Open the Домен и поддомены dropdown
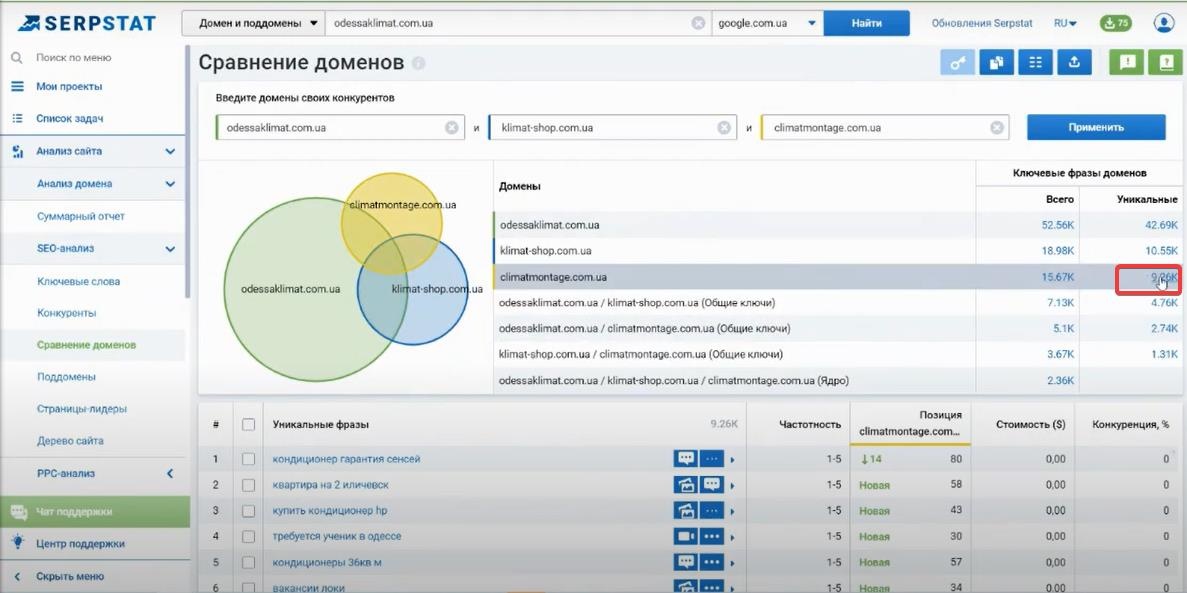Image resolution: width=1187 pixels, height=593 pixels. [254, 23]
